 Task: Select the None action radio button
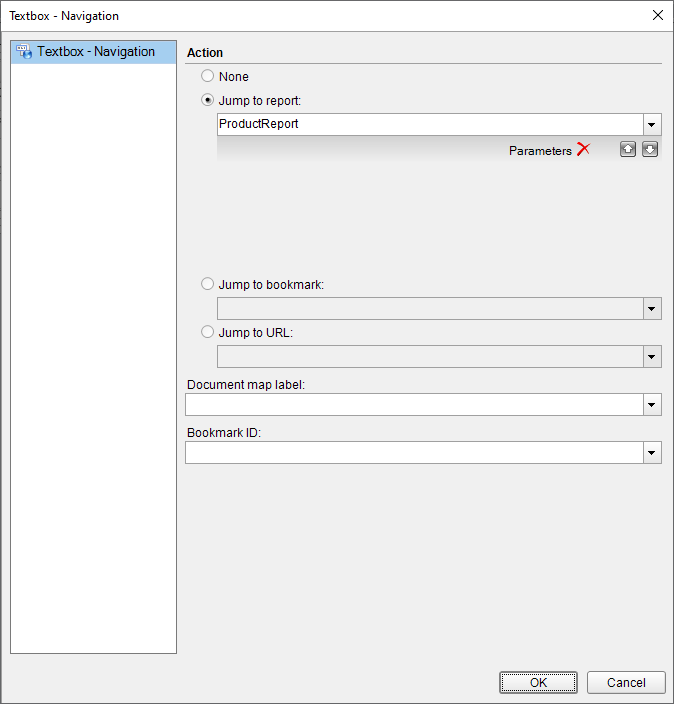point(207,76)
